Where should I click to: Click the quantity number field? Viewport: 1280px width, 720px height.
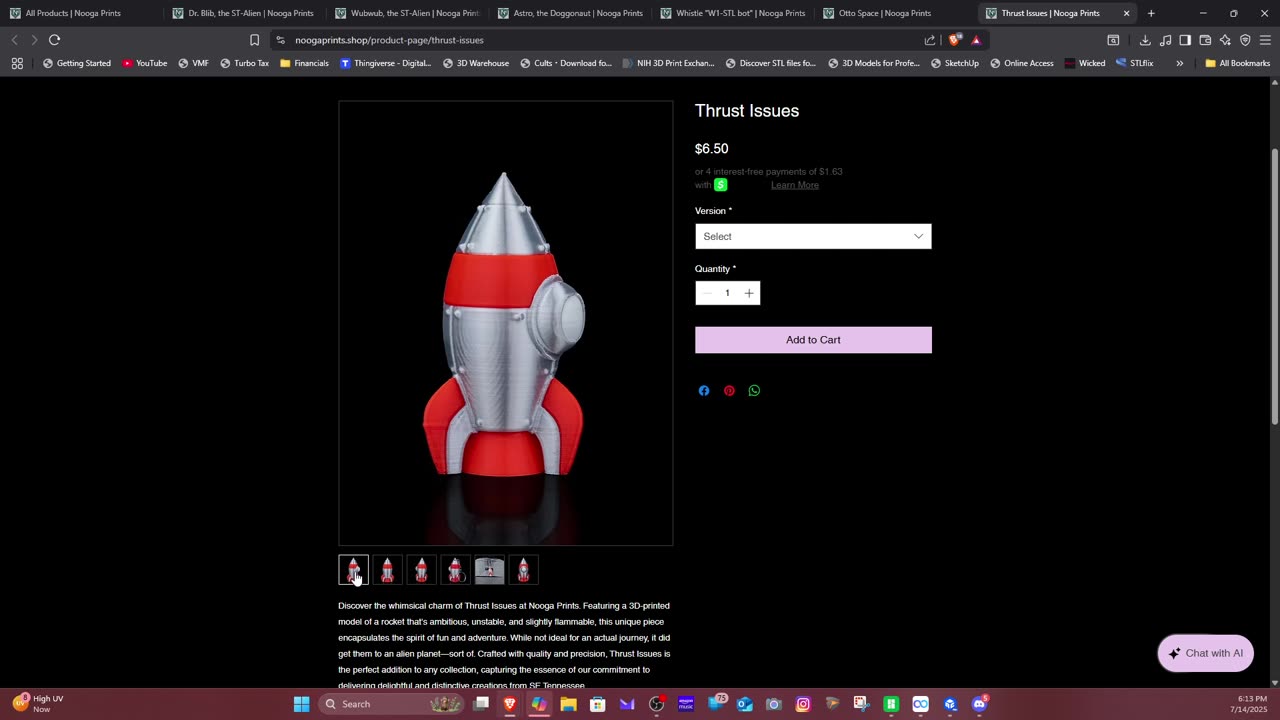coord(728,293)
